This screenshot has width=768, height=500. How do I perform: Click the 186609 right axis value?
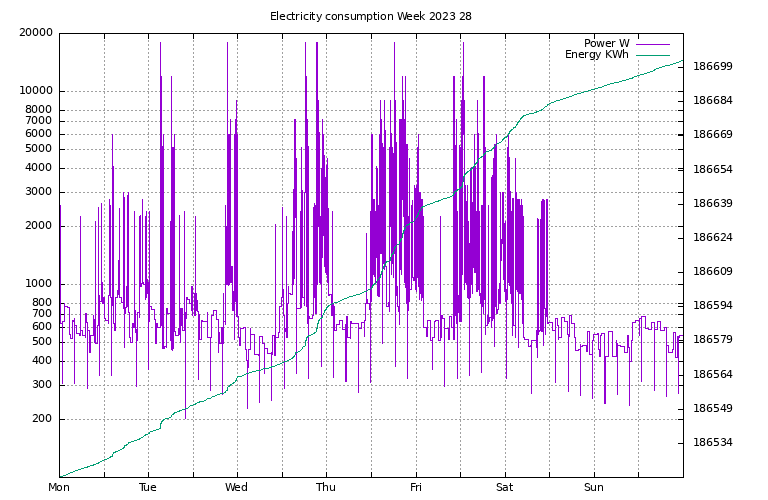tap(713, 271)
